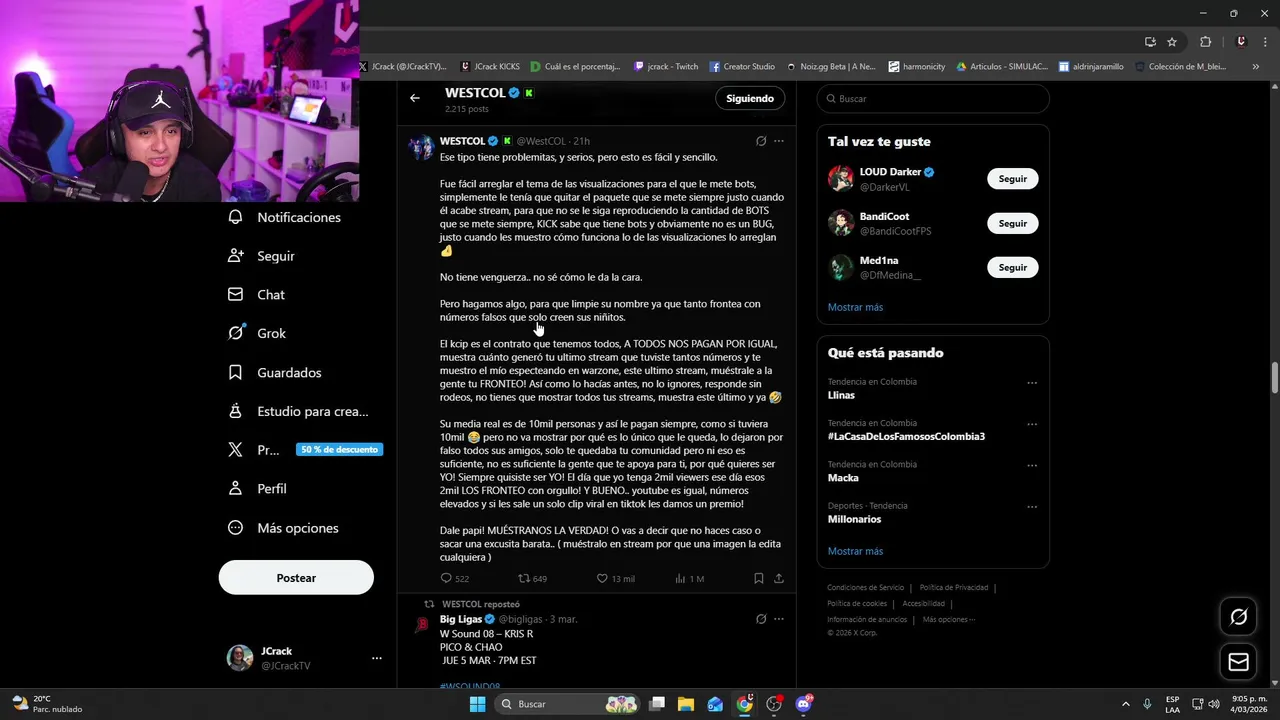
Task: Click the Siguiendo button for WESTCOL
Action: click(x=750, y=98)
